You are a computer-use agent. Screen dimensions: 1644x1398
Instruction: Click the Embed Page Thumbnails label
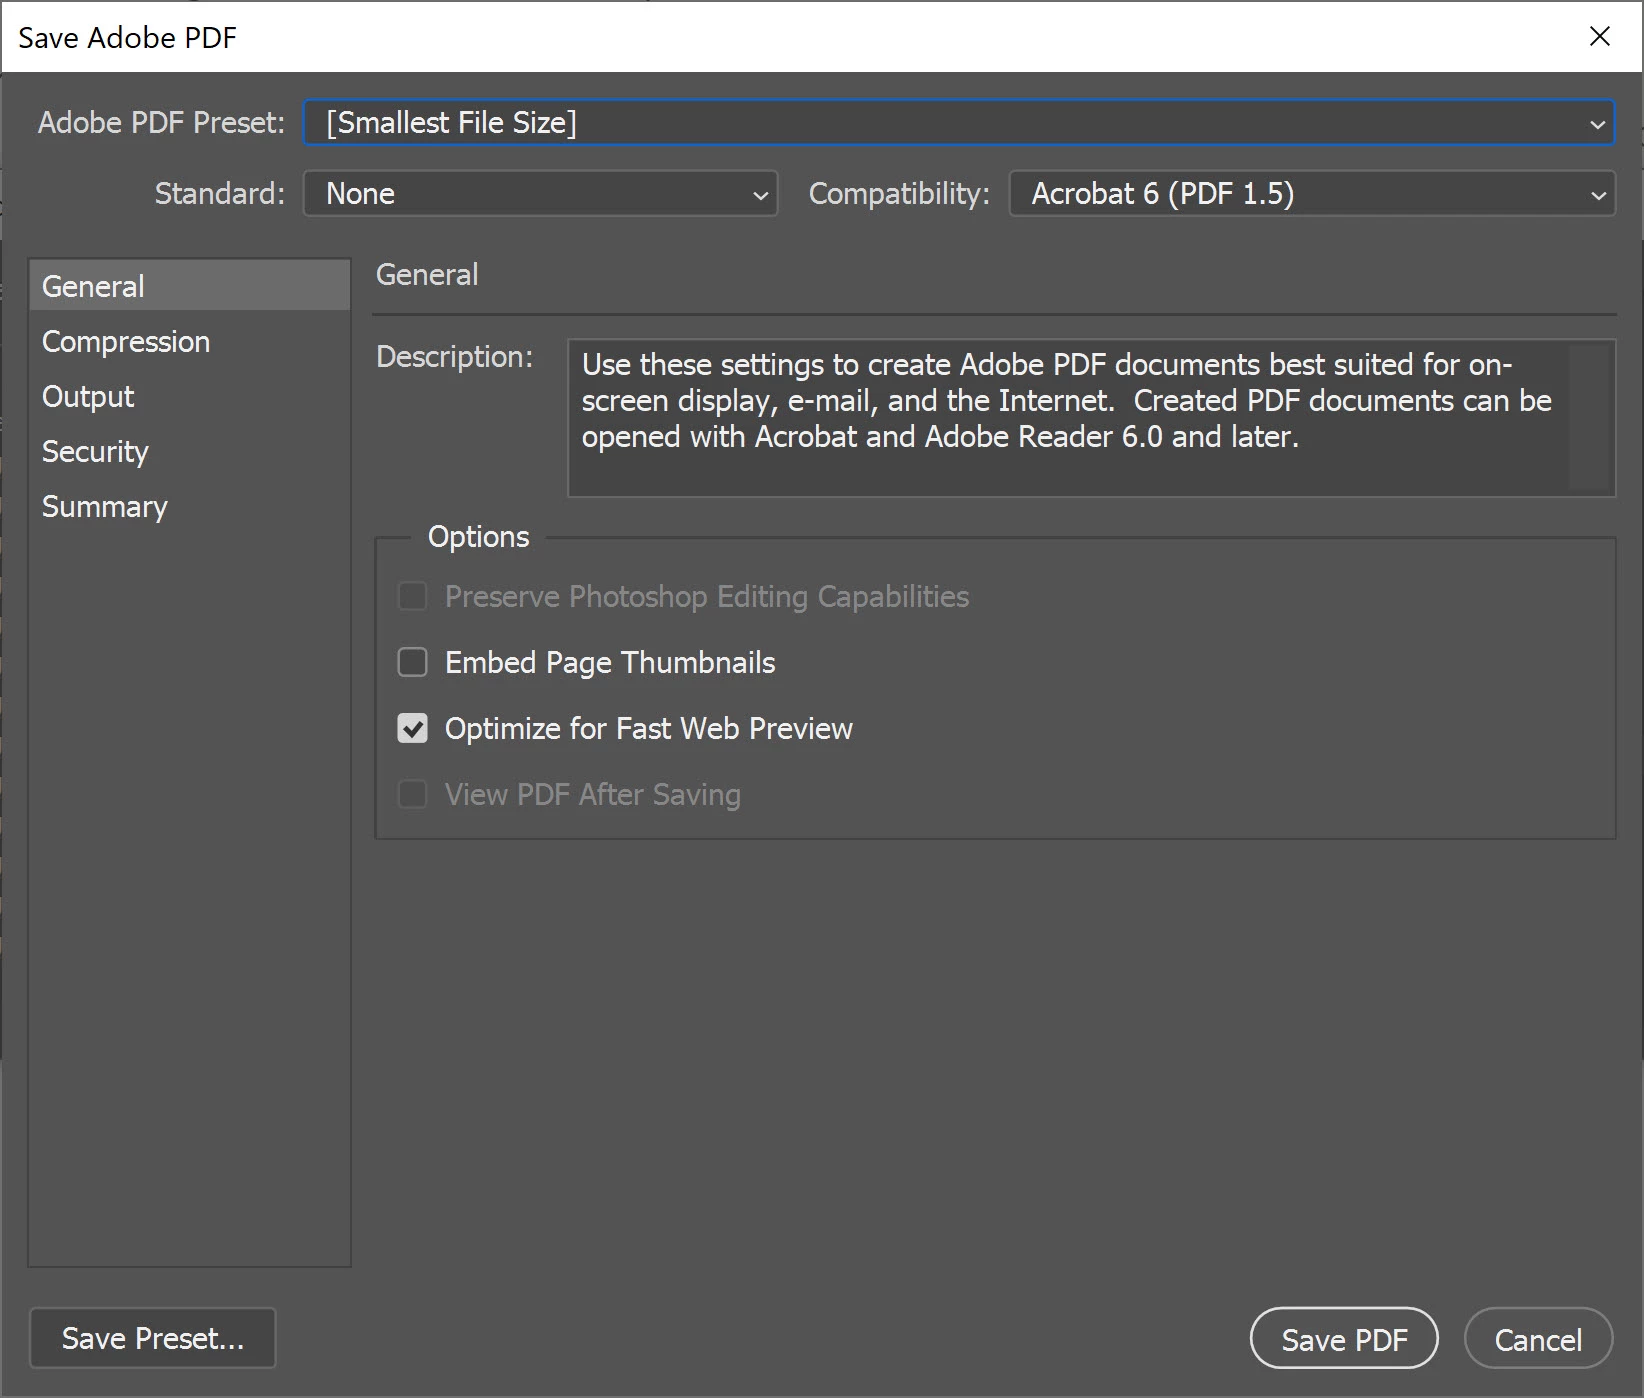(x=610, y=662)
